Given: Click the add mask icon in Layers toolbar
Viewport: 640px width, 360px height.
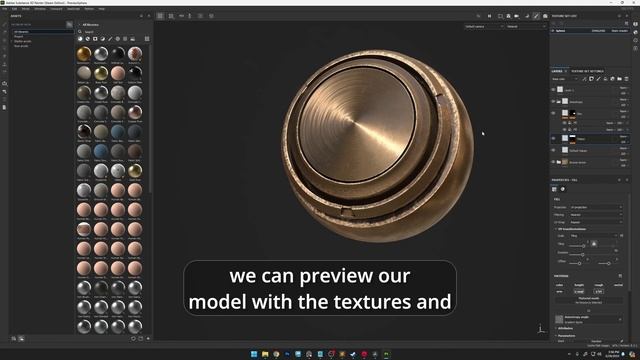Looking at the screenshot, I should 591,79.
